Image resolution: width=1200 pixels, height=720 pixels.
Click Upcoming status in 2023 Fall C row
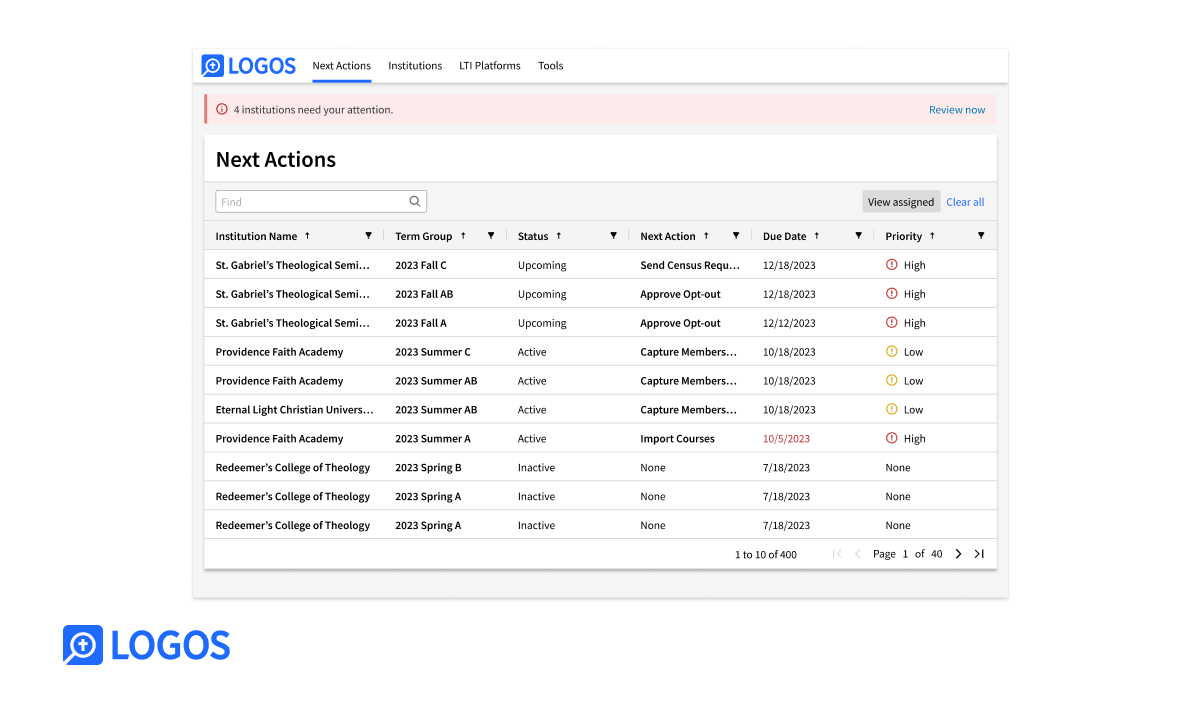tap(542, 265)
